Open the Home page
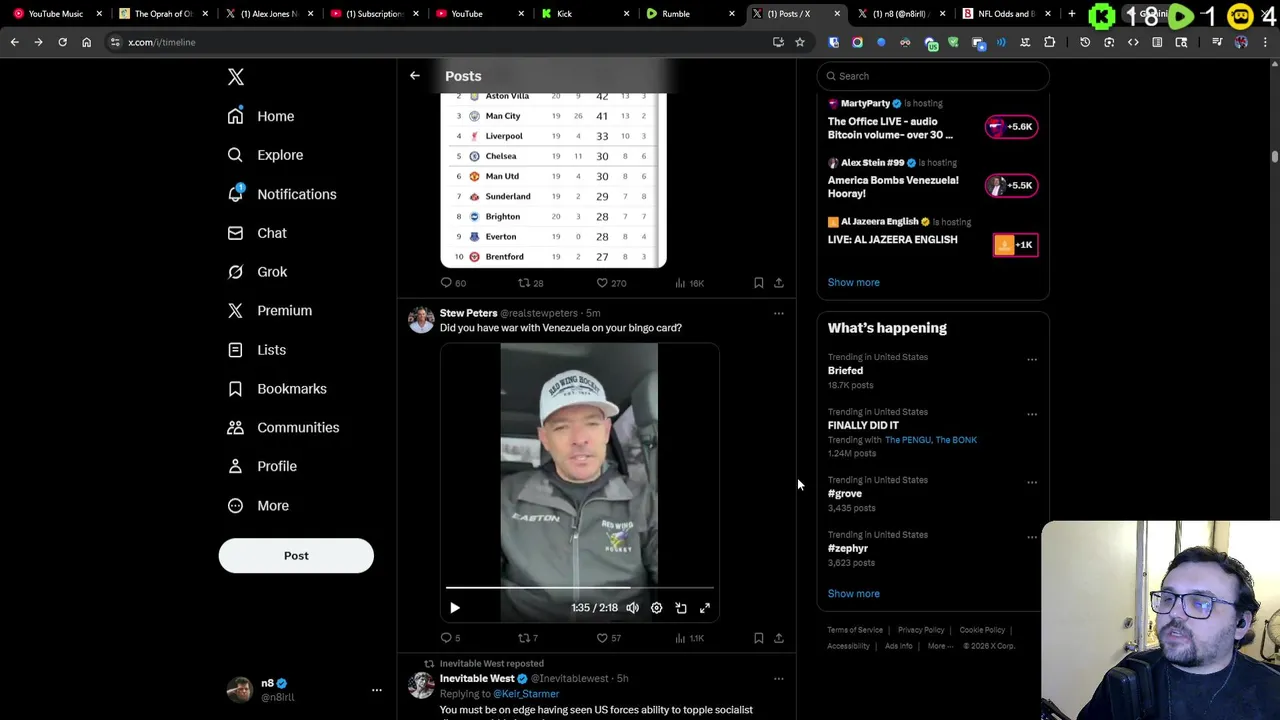 261,116
